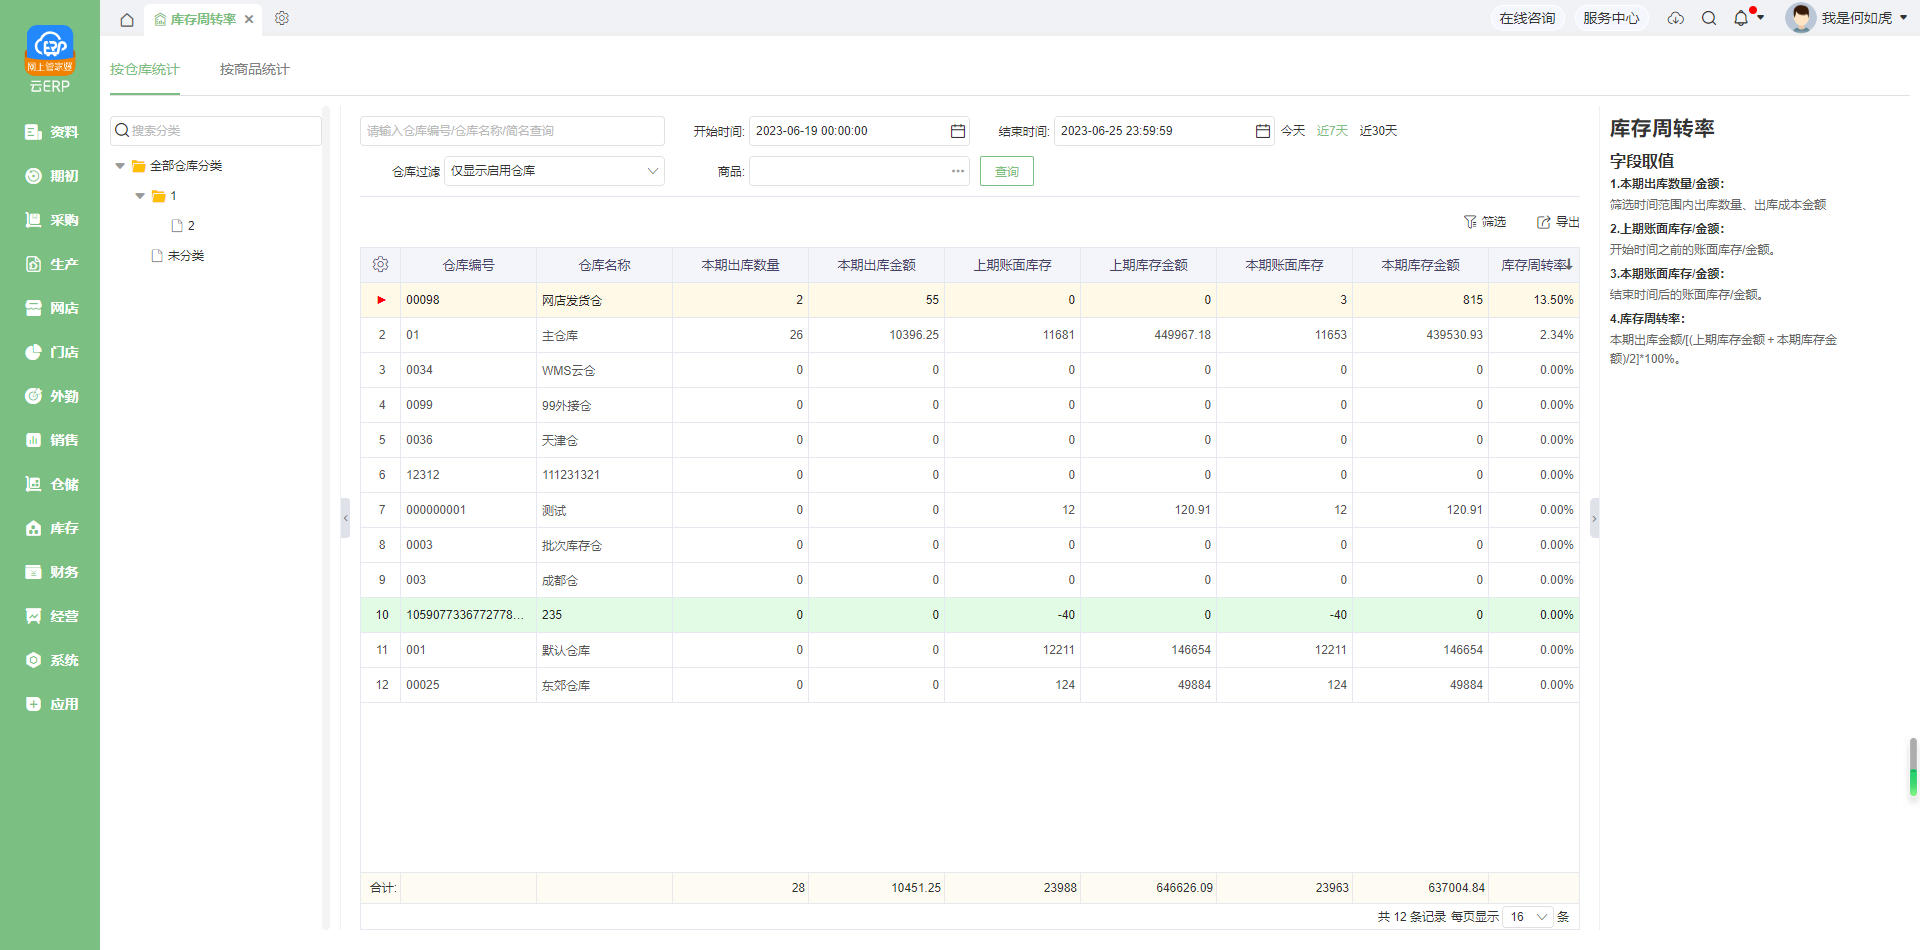Open the 我是何如虎 user menu
1920x950 pixels.
click(x=1847, y=18)
